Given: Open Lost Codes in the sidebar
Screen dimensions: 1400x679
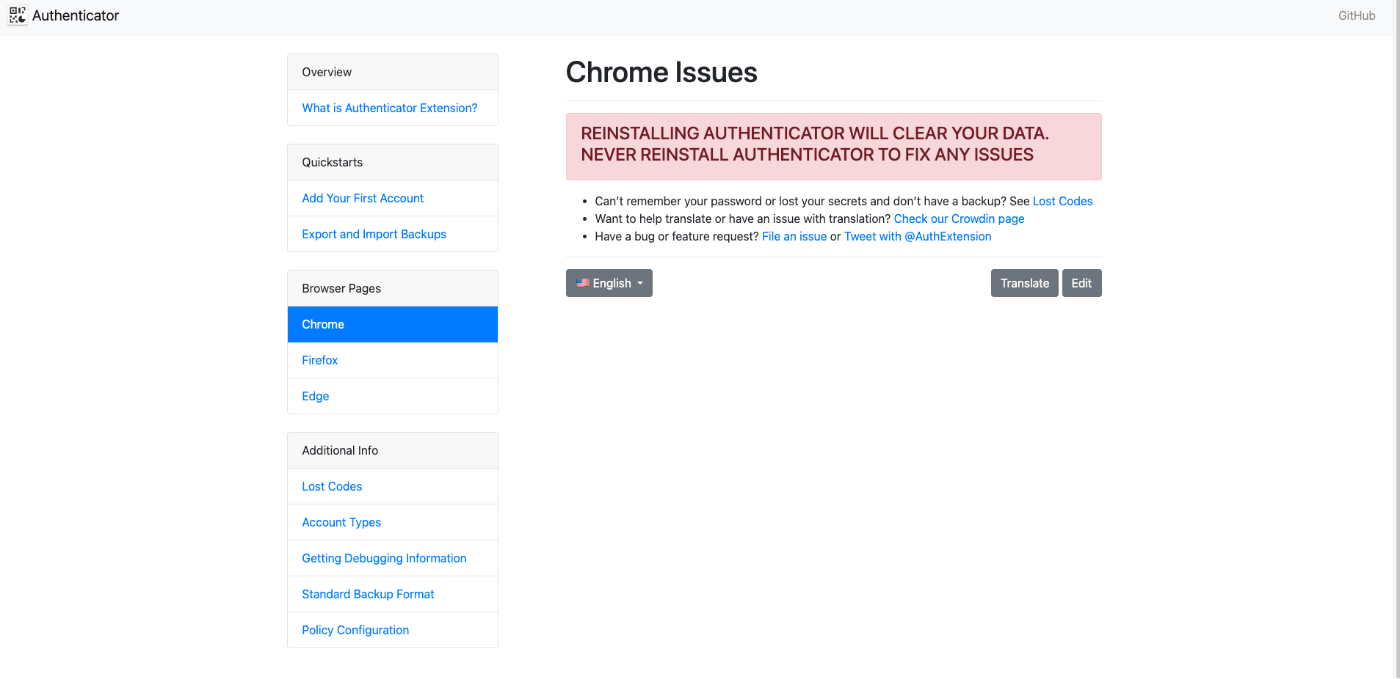Looking at the screenshot, I should pyautogui.click(x=332, y=486).
